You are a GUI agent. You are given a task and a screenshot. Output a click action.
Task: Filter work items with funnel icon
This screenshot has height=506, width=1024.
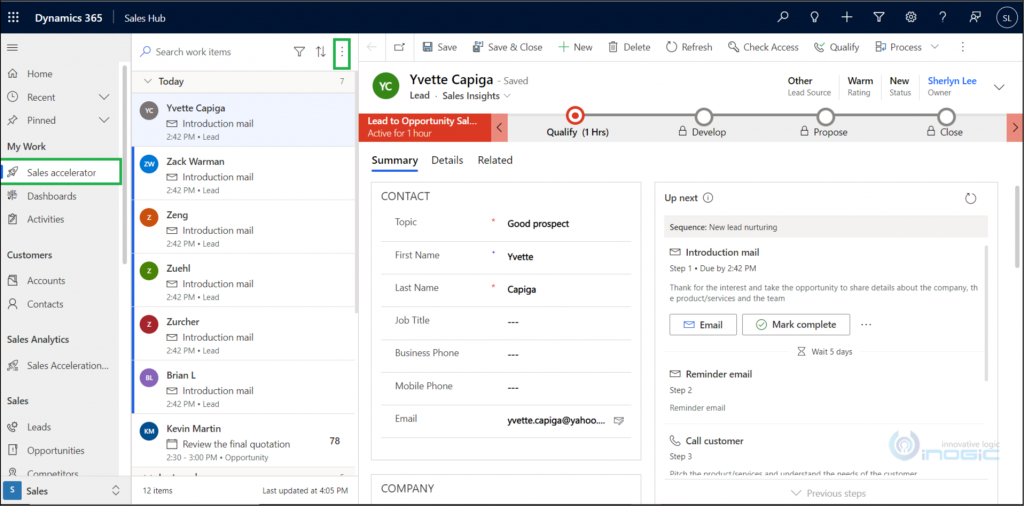coord(299,52)
